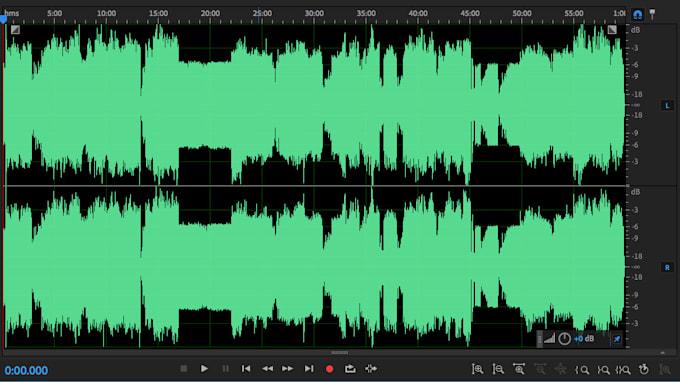The width and height of the screenshot is (680, 382).
Task: Click the marker pin icon by ruler
Action: point(652,14)
